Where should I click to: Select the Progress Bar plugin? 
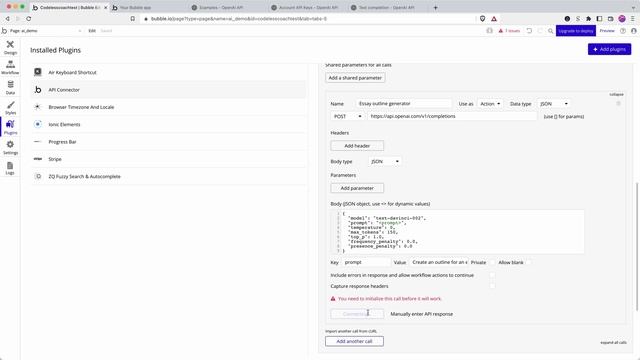[x=169, y=142]
